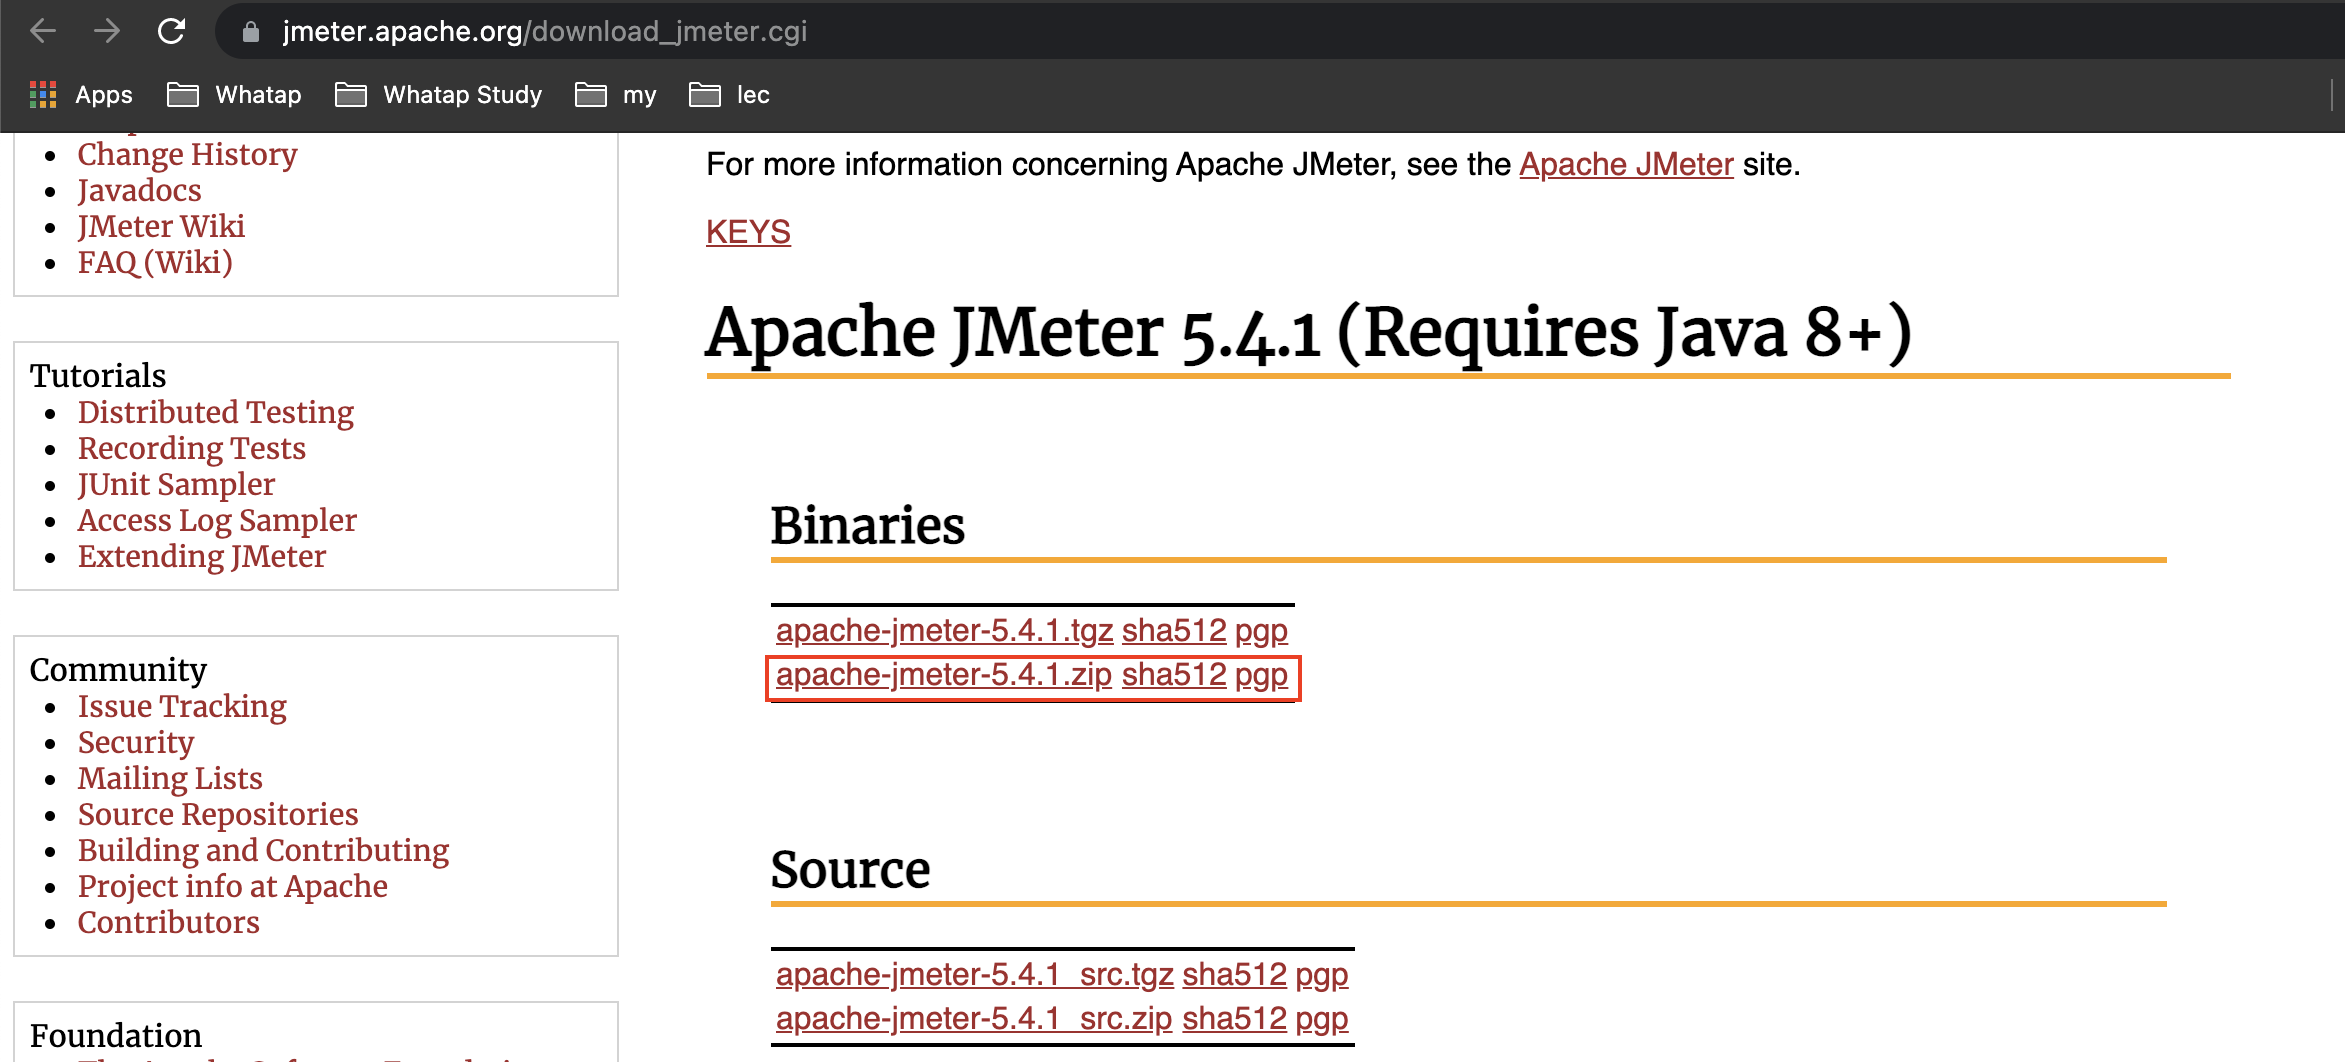Open JUnit Sampler tutorial
Viewport: 2345px width, 1062px height.
click(176, 485)
